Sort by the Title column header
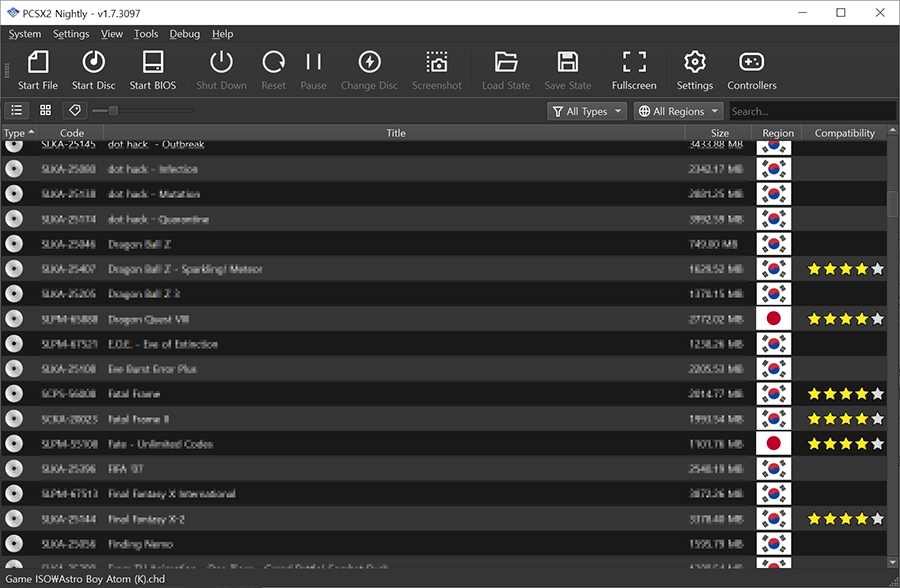Screen dimensions: 900x588 (x=395, y=133)
